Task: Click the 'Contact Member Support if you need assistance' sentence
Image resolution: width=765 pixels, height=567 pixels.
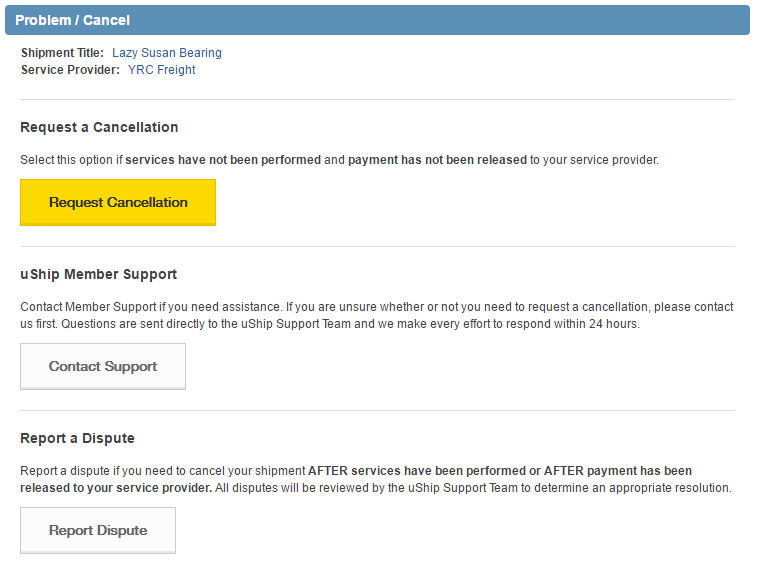Action: point(150,307)
